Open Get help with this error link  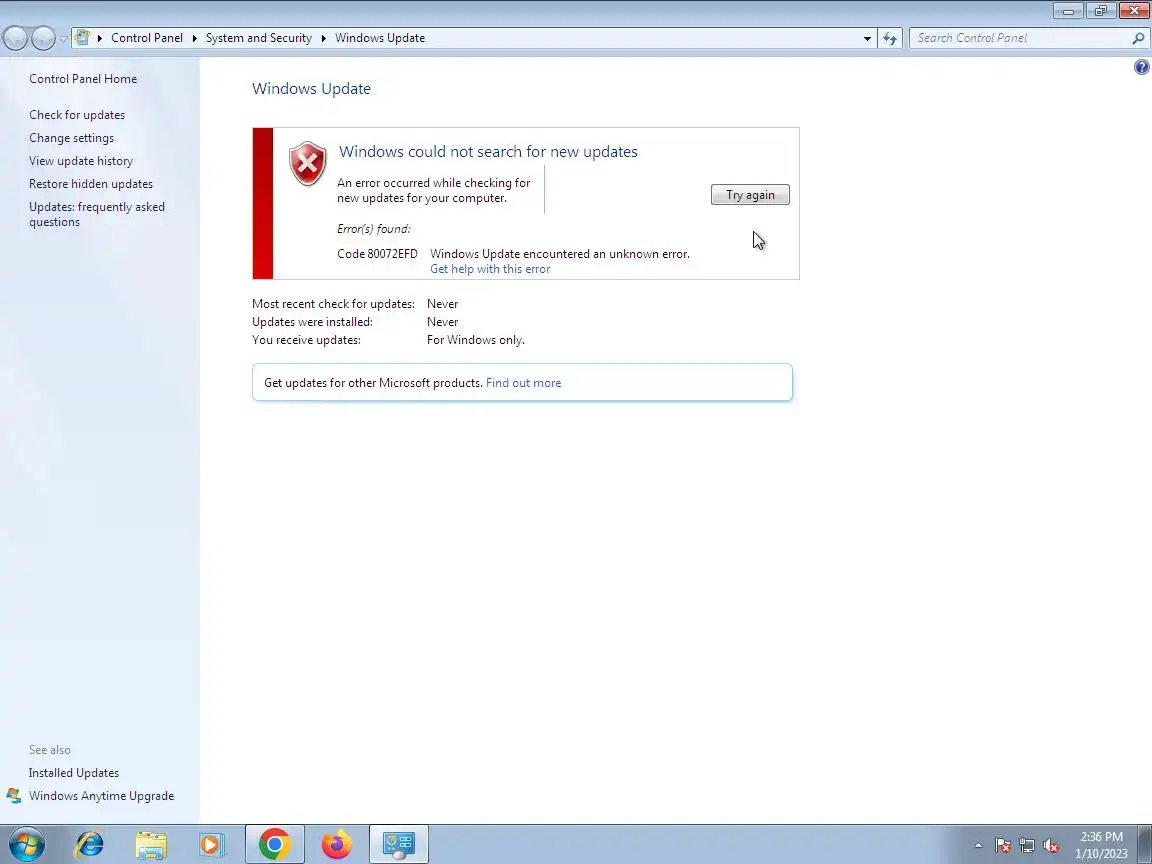(x=490, y=269)
